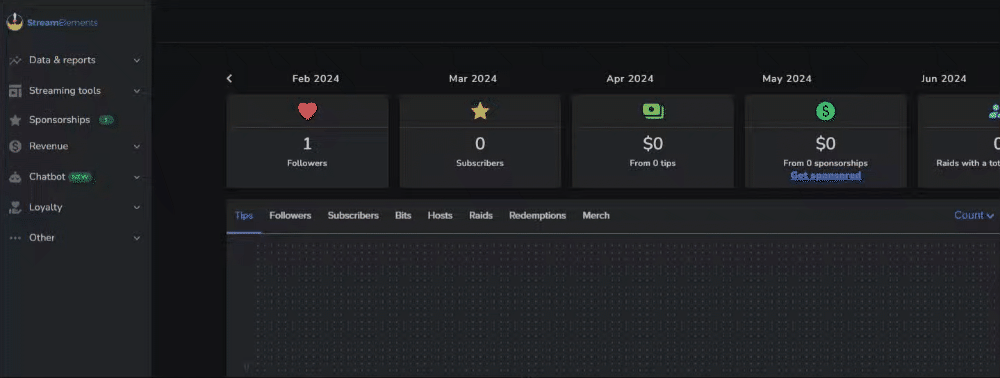Click the Other three-dots icon
The width and height of the screenshot is (1000, 378).
click(15, 238)
